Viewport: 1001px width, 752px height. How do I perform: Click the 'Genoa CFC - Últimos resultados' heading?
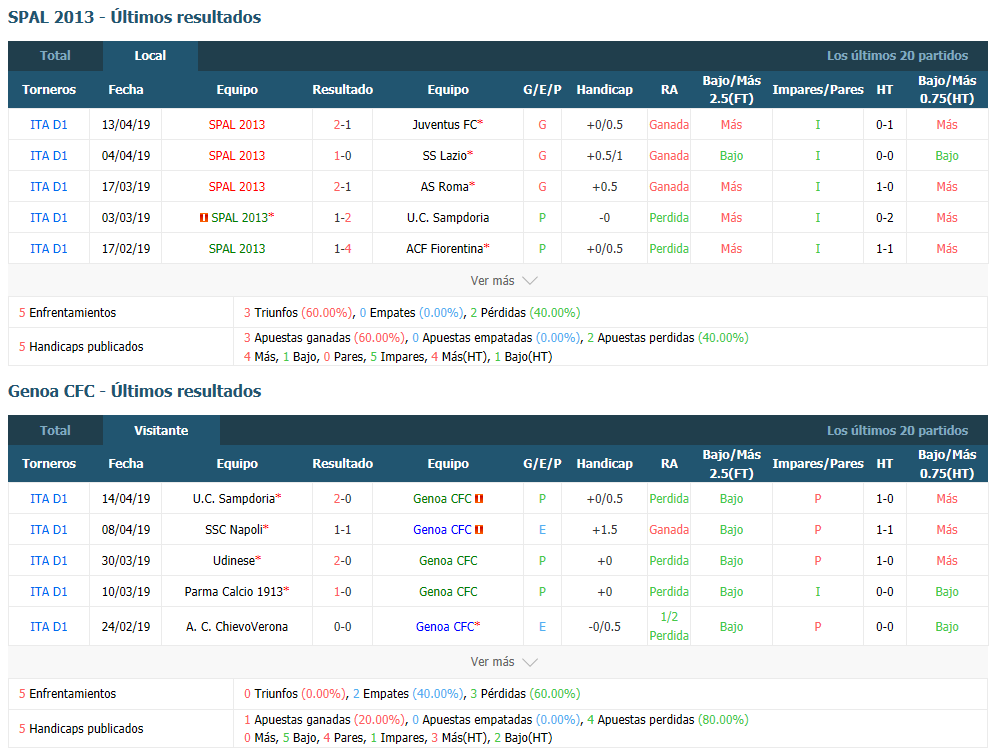(x=135, y=391)
